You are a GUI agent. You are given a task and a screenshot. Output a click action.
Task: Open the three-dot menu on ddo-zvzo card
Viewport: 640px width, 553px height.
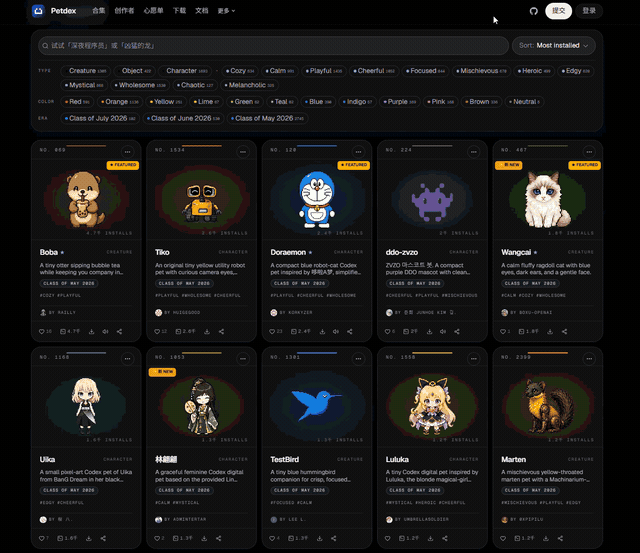coord(473,152)
